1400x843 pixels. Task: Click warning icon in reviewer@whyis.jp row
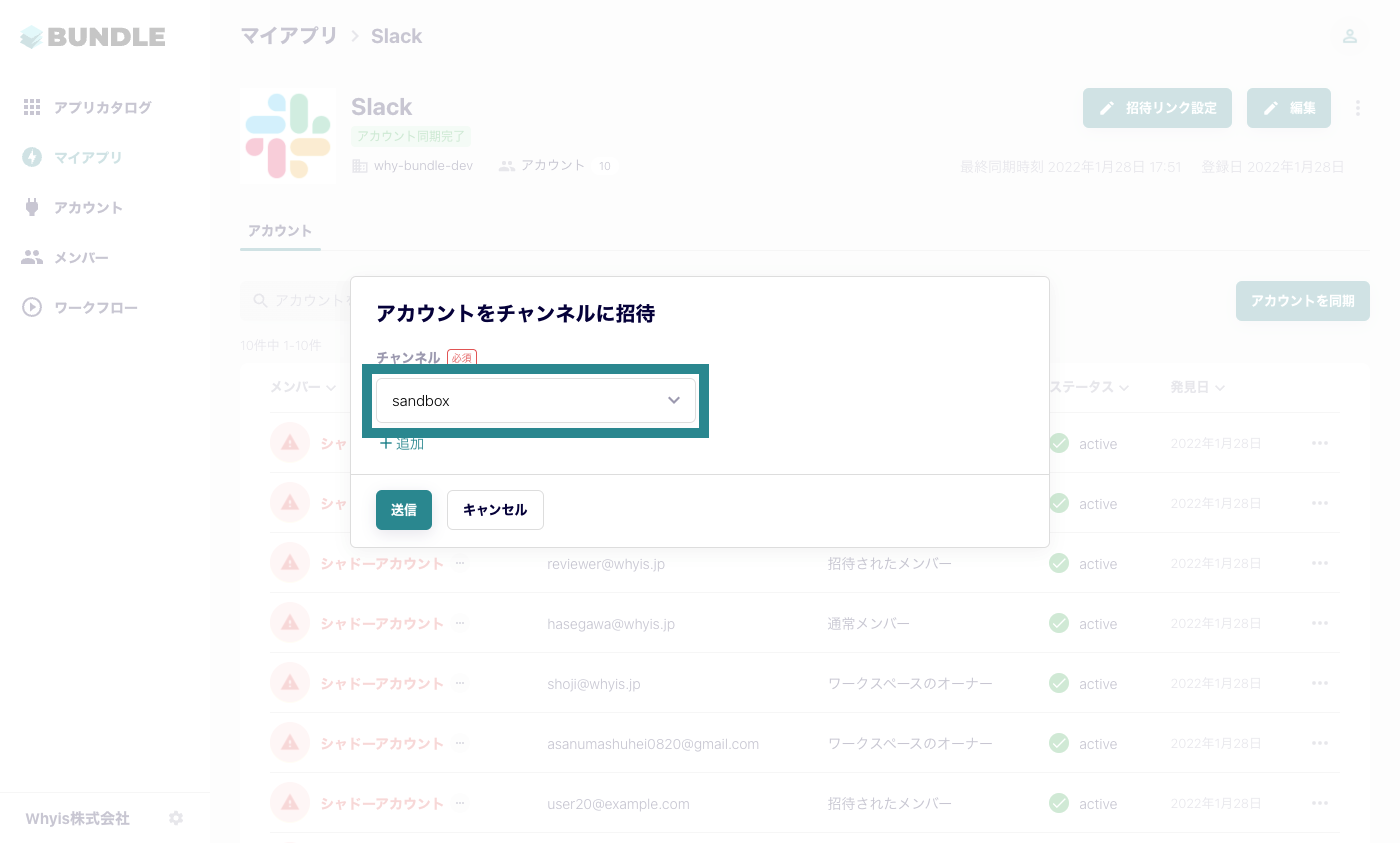[290, 563]
